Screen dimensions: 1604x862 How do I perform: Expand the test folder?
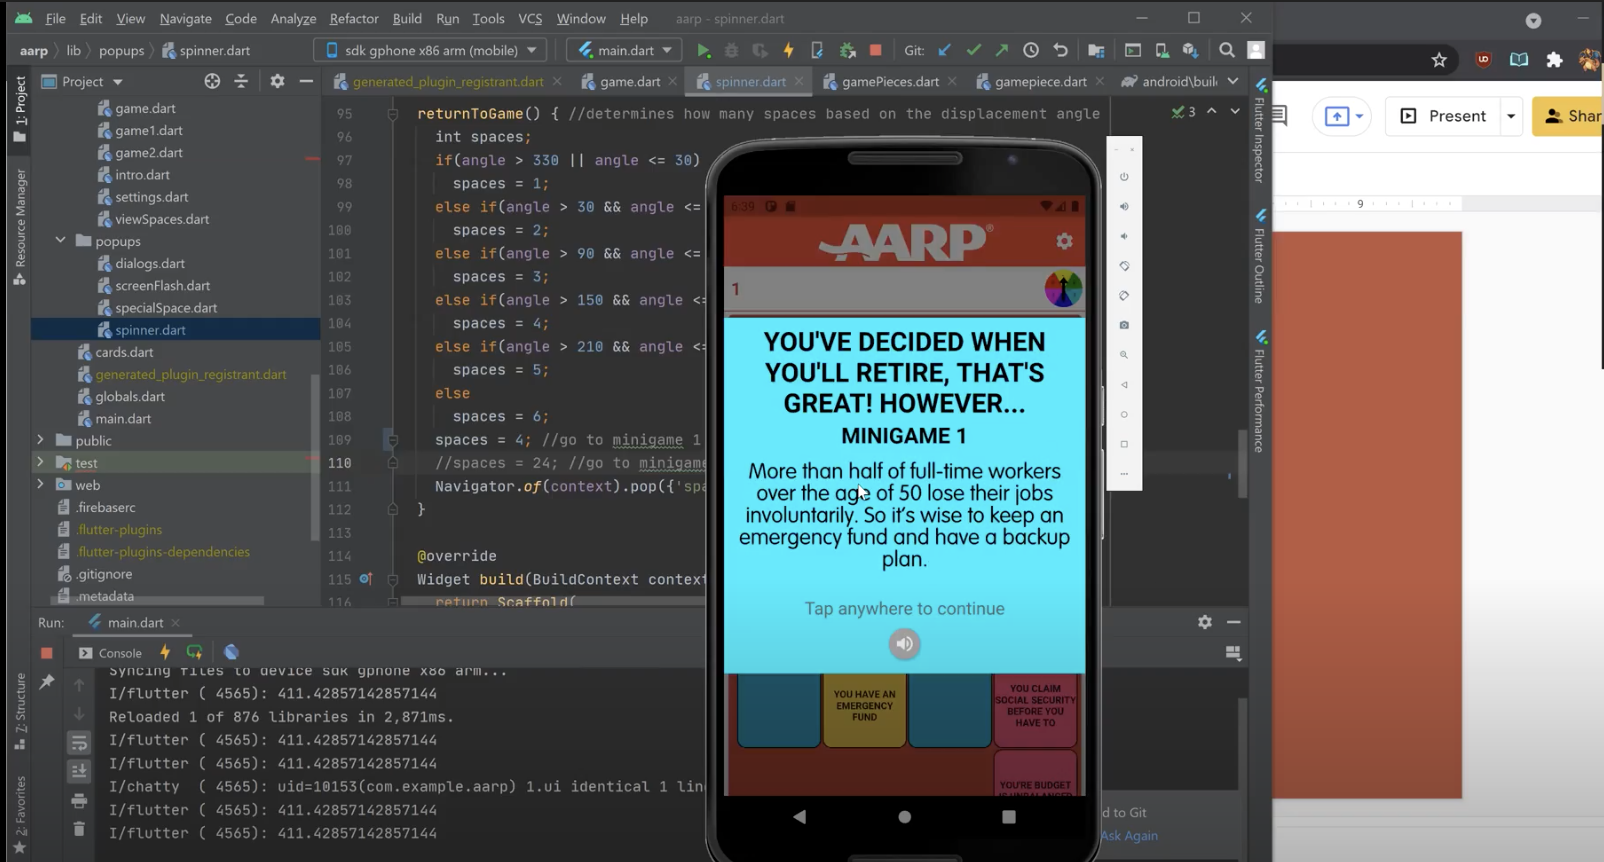[40, 463]
